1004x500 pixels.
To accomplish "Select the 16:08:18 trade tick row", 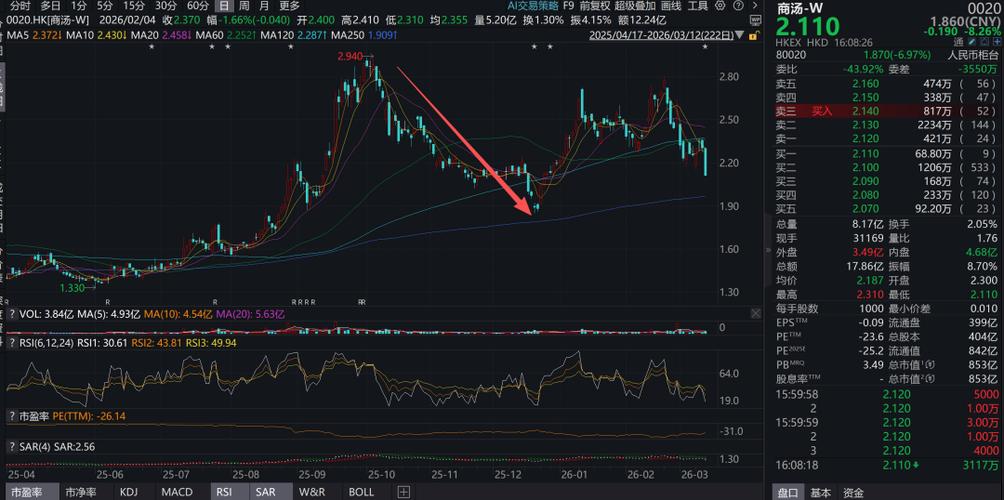I will (887, 465).
